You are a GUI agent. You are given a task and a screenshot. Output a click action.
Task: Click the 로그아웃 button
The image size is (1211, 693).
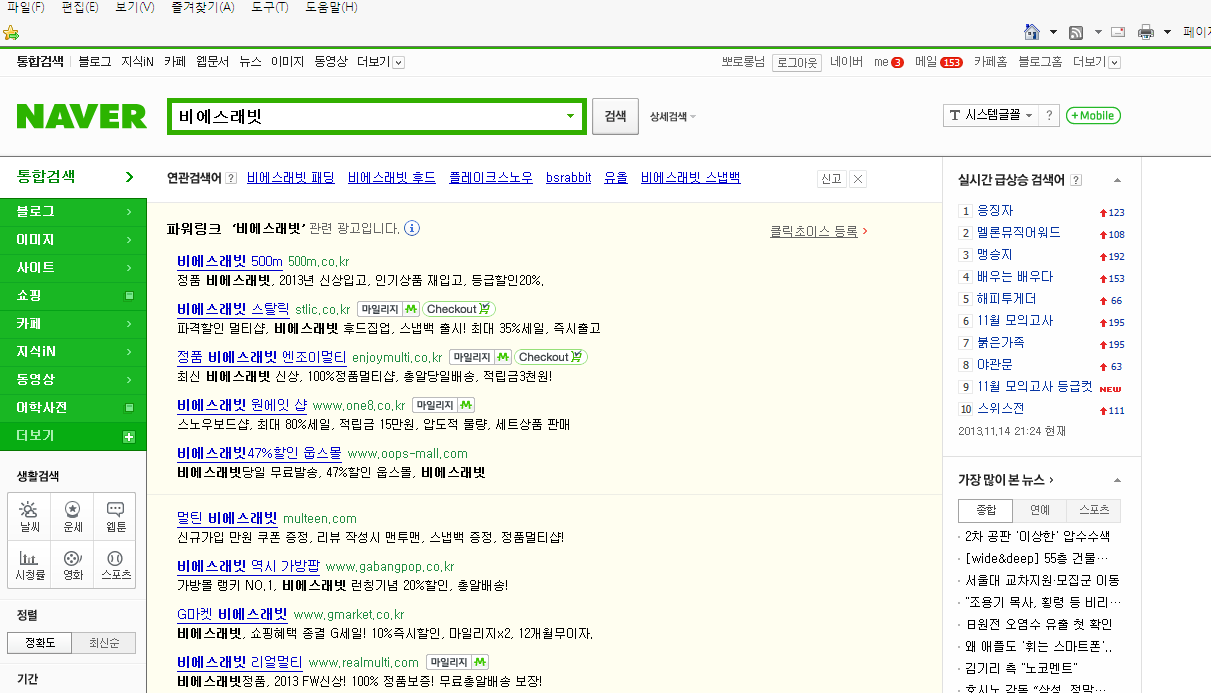tap(797, 62)
